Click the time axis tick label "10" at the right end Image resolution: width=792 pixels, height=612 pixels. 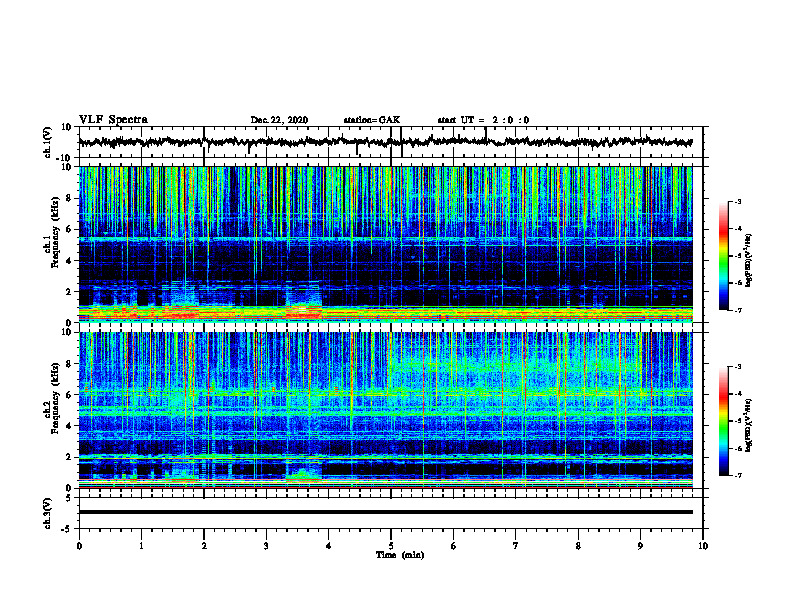(703, 546)
